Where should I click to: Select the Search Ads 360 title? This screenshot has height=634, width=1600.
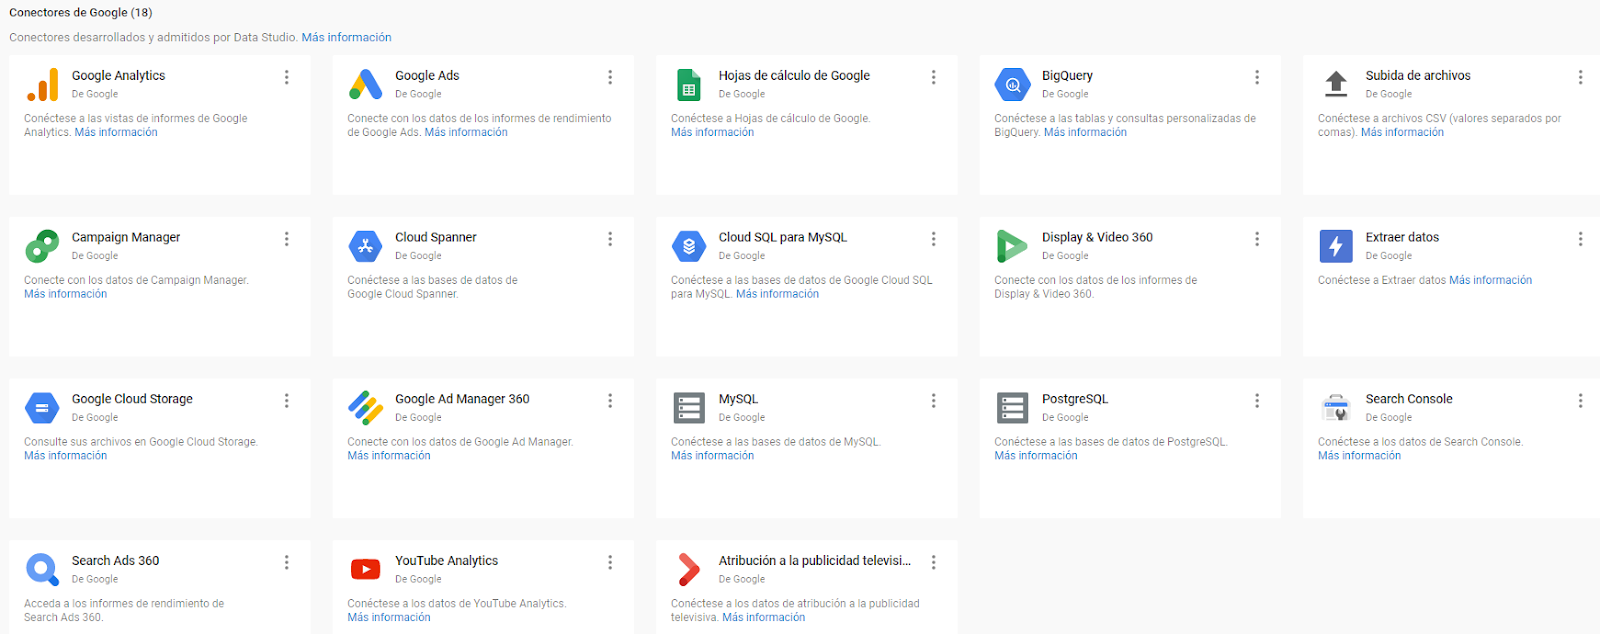click(x=115, y=561)
